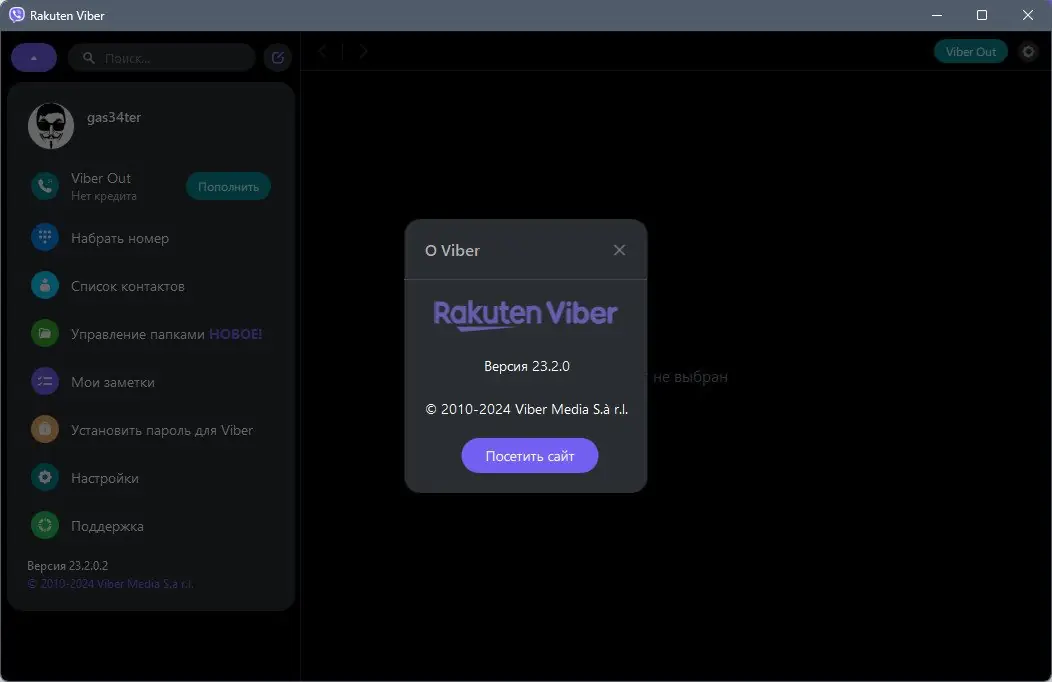Click the О Viber dialog title
The width and height of the screenshot is (1052, 682).
(452, 251)
